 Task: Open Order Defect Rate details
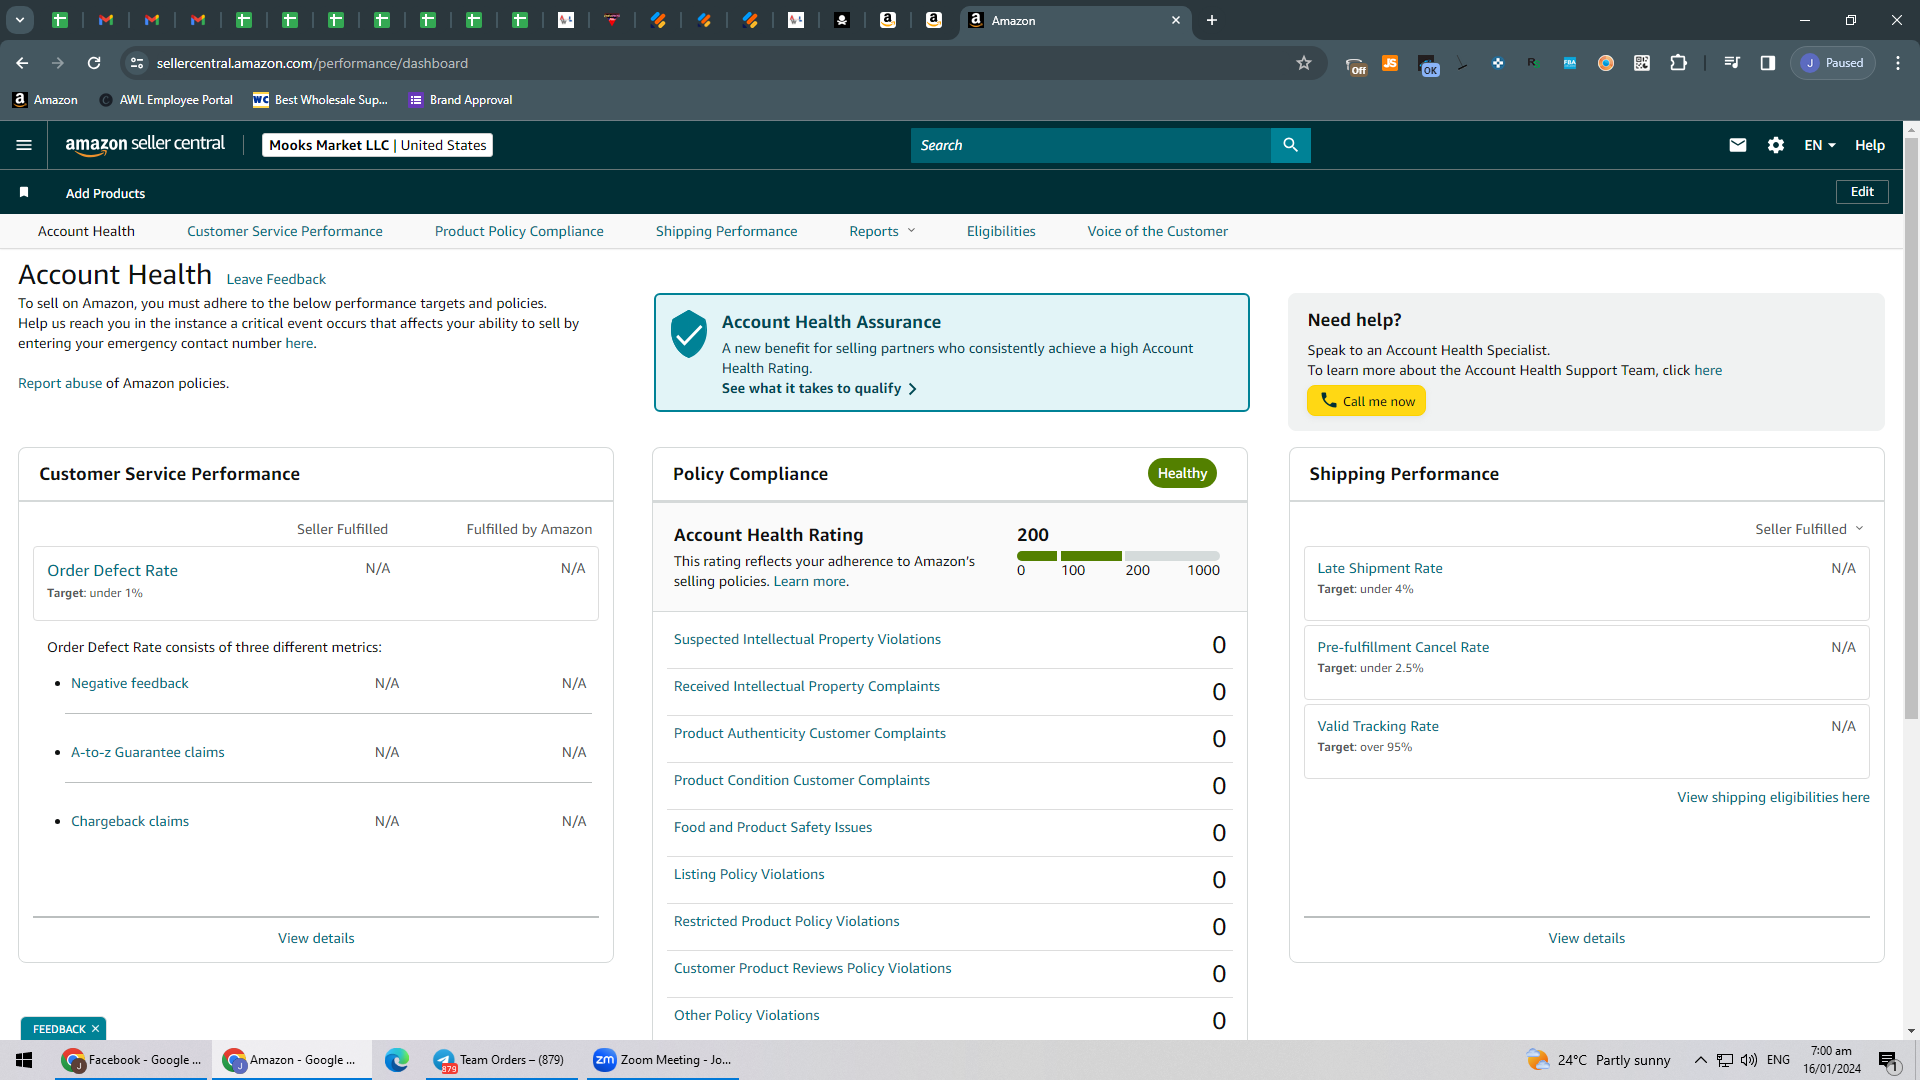pyautogui.click(x=112, y=570)
